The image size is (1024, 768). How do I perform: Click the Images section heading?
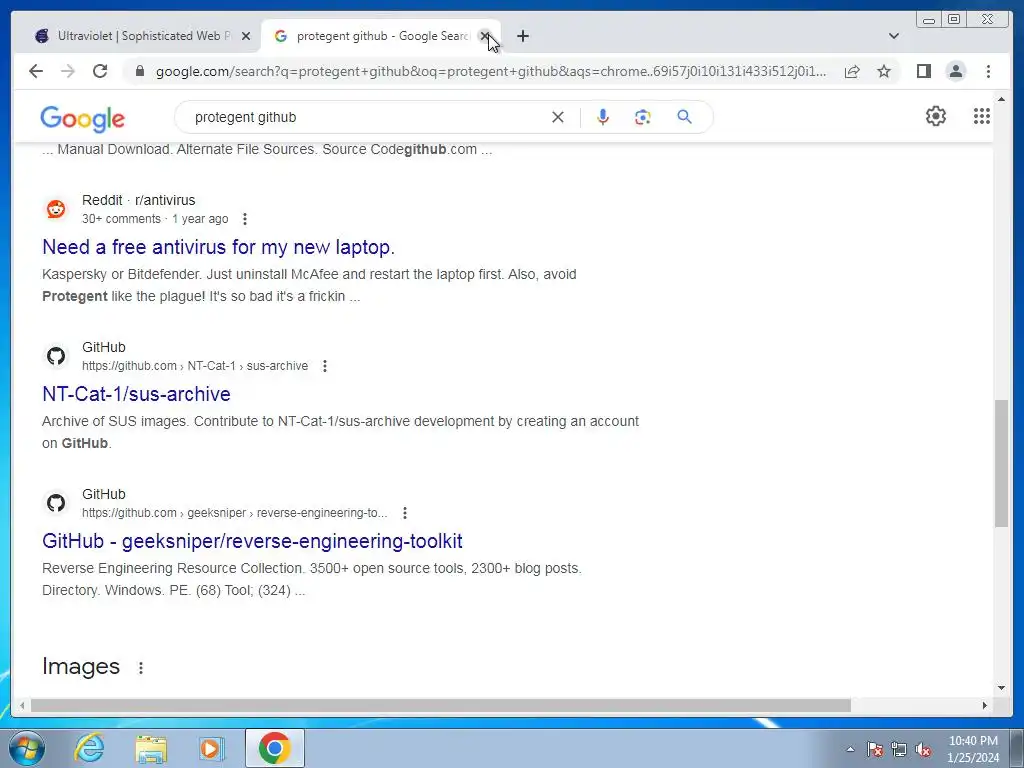81,666
